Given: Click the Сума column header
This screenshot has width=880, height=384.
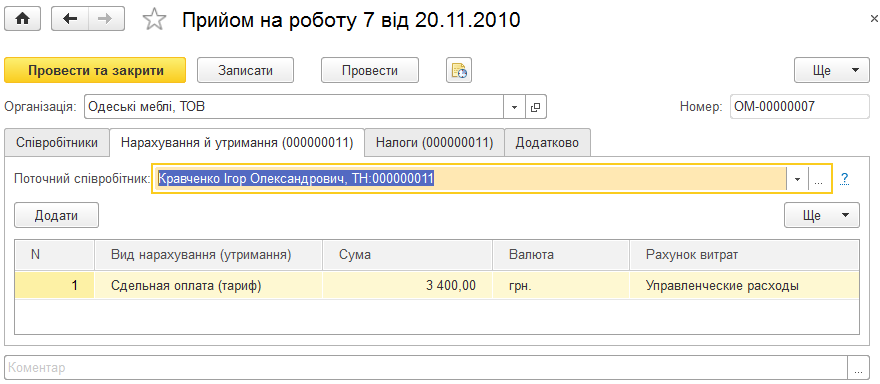Looking at the screenshot, I should tap(407, 255).
